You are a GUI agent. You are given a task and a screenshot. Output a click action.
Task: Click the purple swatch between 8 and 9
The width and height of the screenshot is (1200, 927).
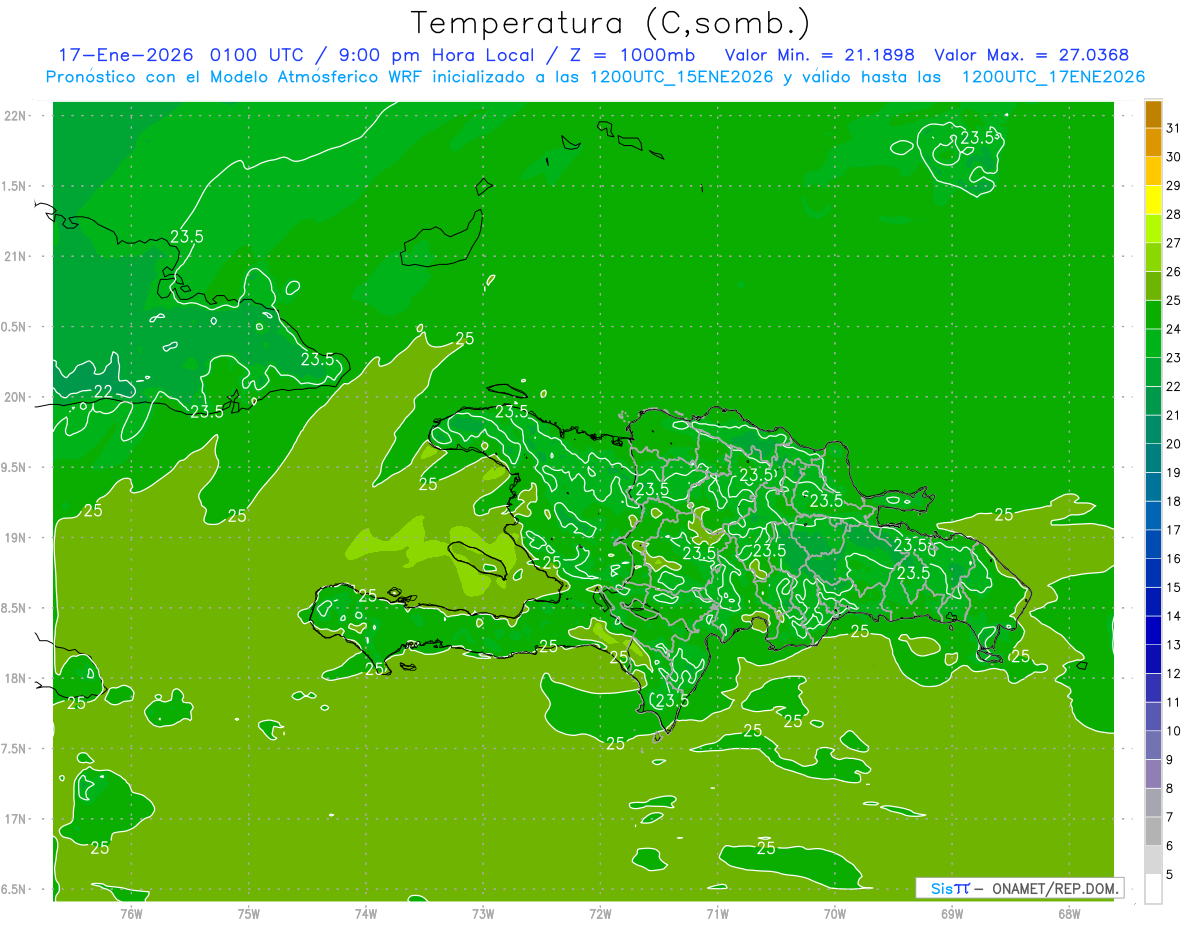pyautogui.click(x=1153, y=774)
